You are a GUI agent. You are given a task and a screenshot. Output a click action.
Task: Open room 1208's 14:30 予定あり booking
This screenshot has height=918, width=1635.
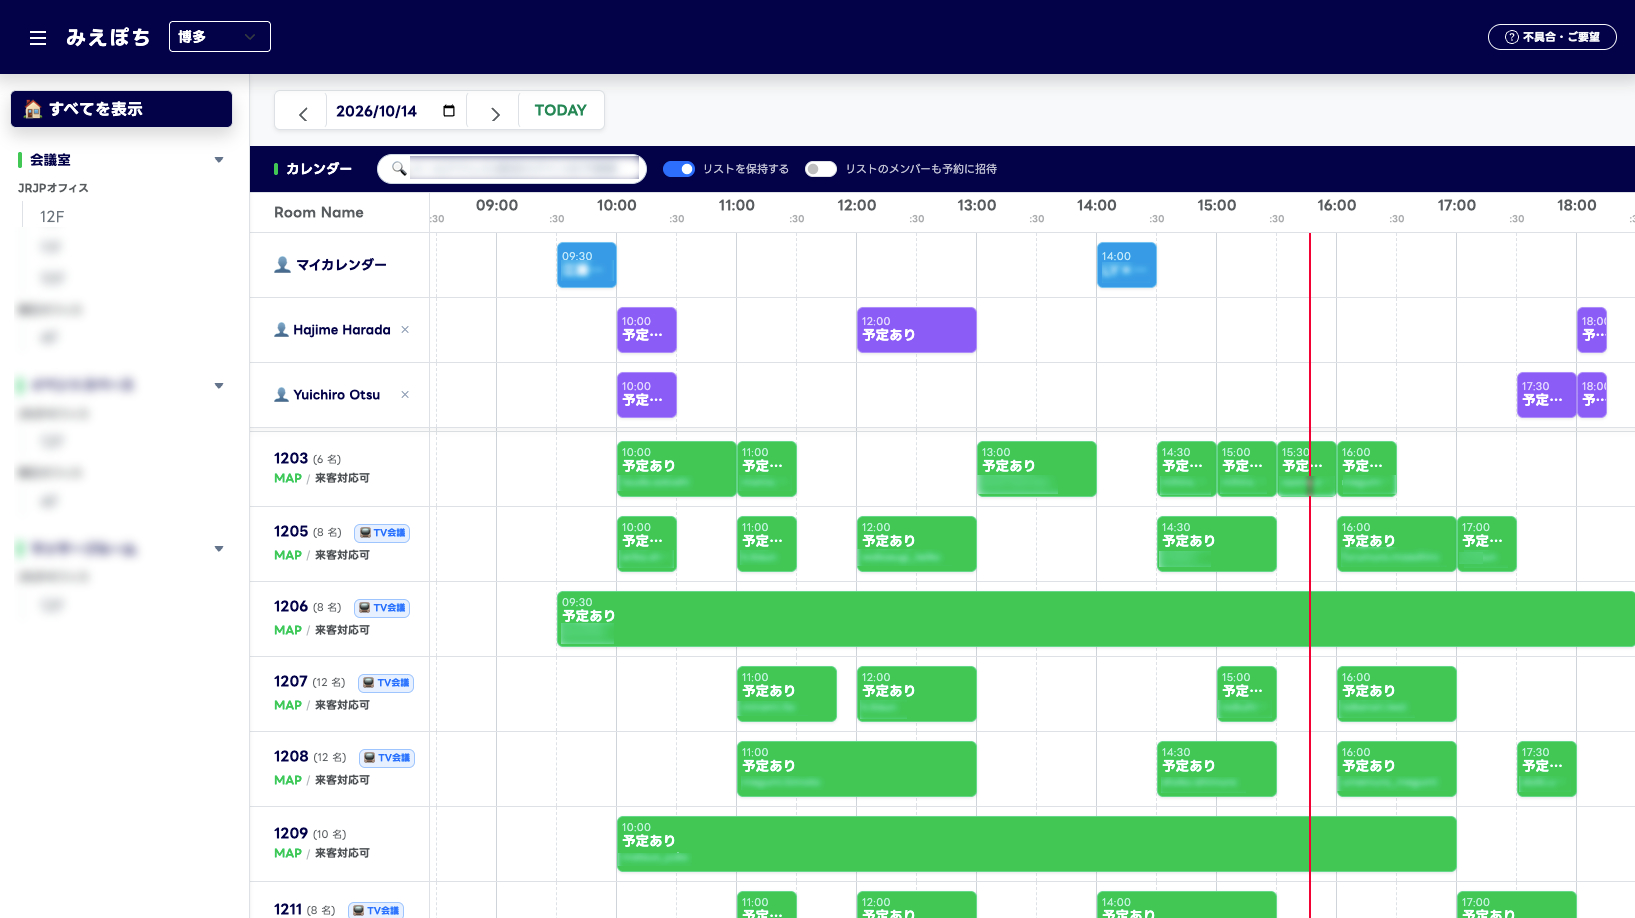1217,769
